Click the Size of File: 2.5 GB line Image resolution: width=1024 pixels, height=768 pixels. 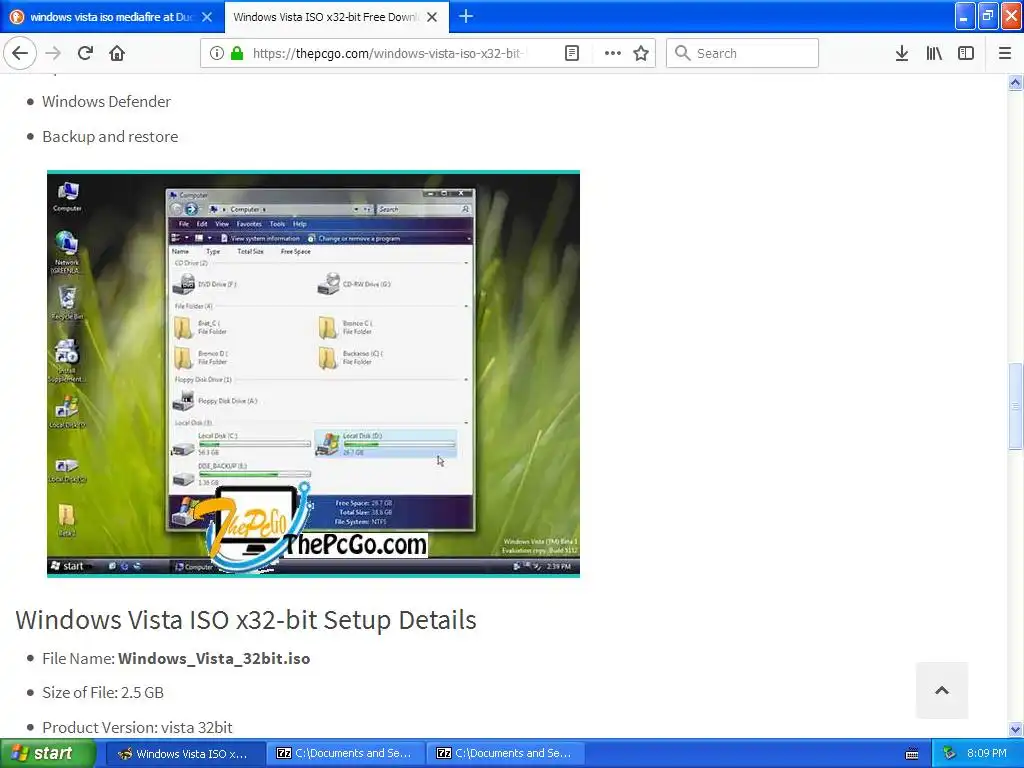(103, 692)
